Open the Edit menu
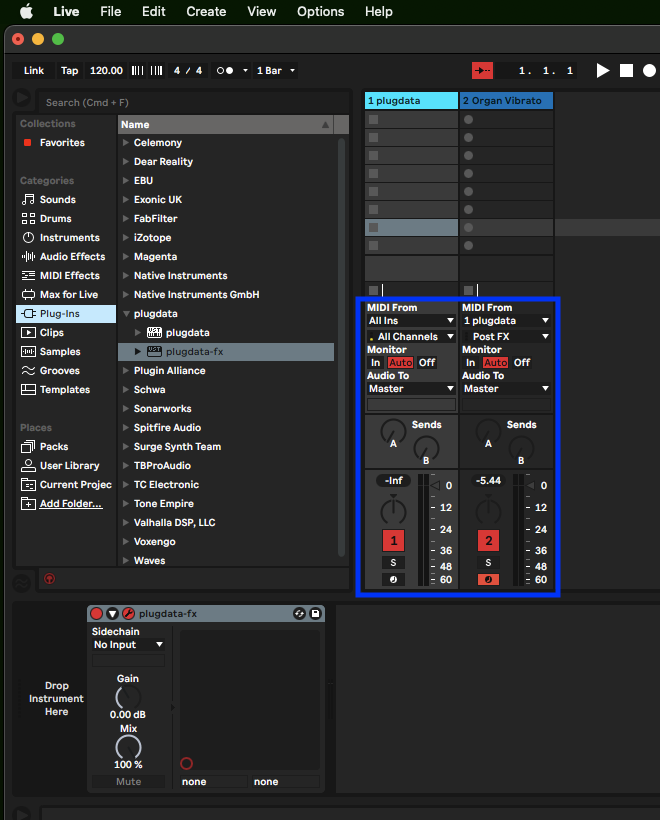 (x=153, y=12)
